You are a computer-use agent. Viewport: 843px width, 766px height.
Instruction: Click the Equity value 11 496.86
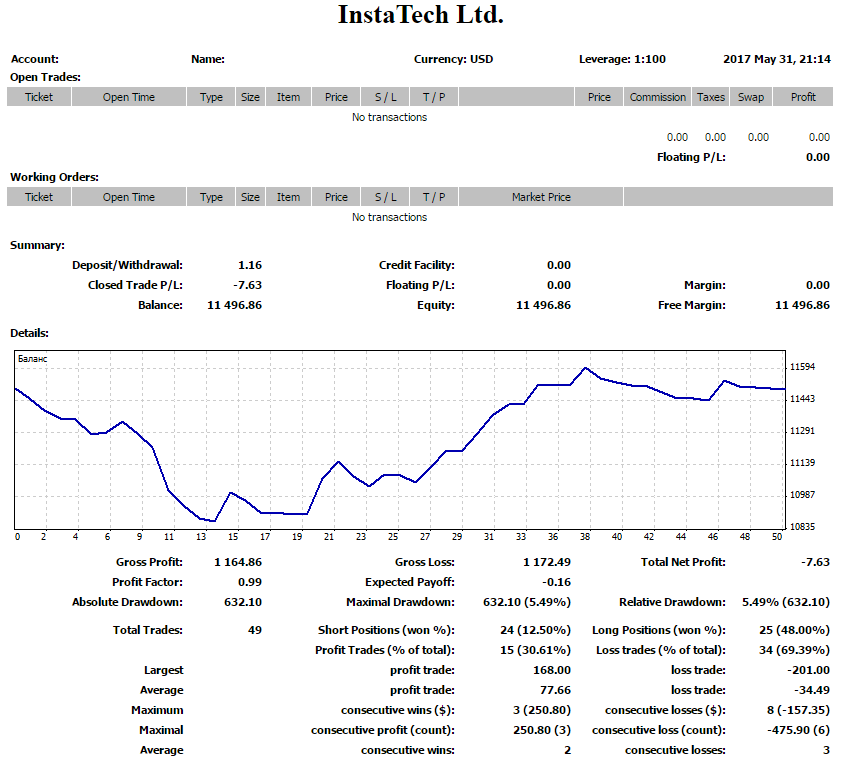coord(544,305)
